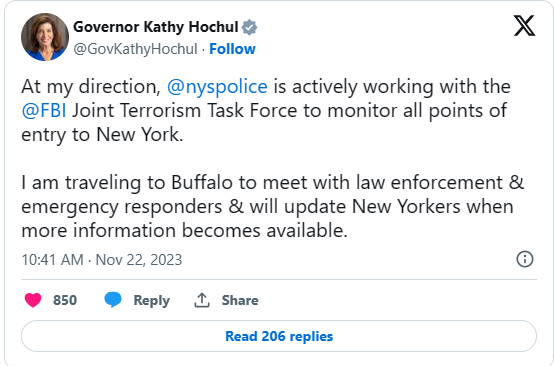Click the 850 likes count

(65, 300)
